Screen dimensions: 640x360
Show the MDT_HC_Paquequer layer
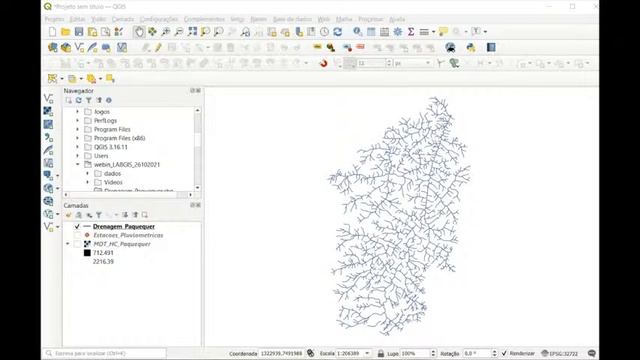pos(77,244)
